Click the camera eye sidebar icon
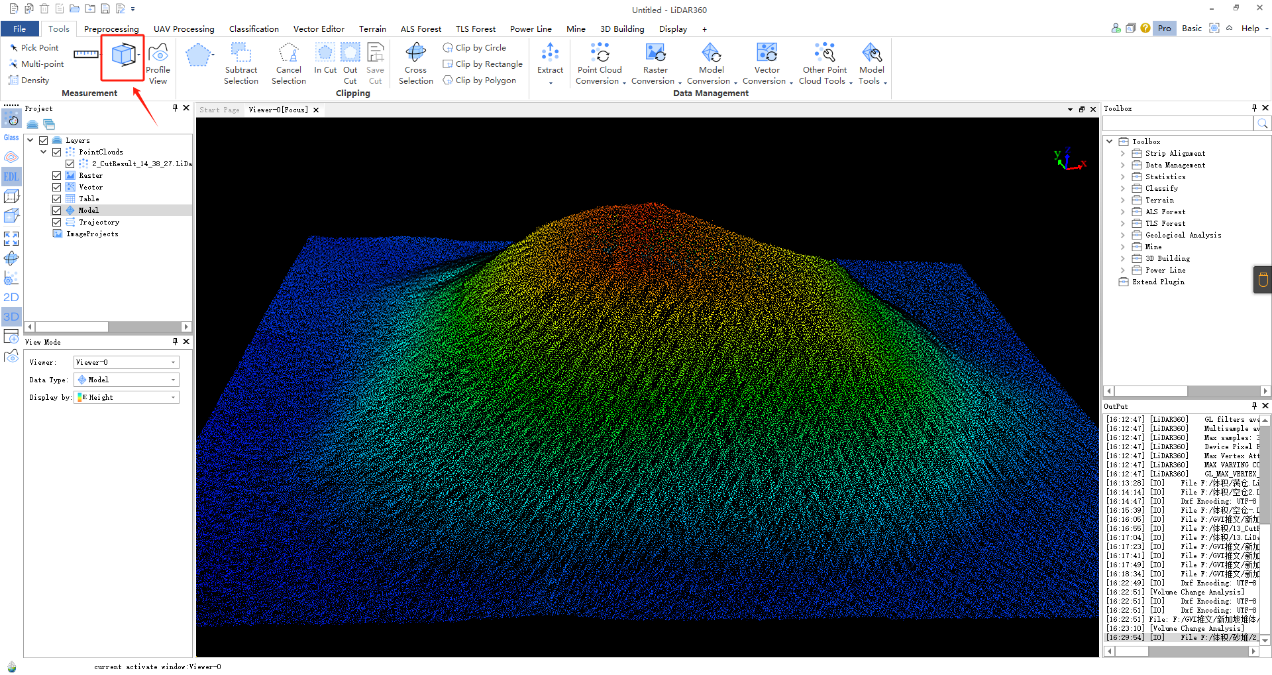 pos(11,355)
